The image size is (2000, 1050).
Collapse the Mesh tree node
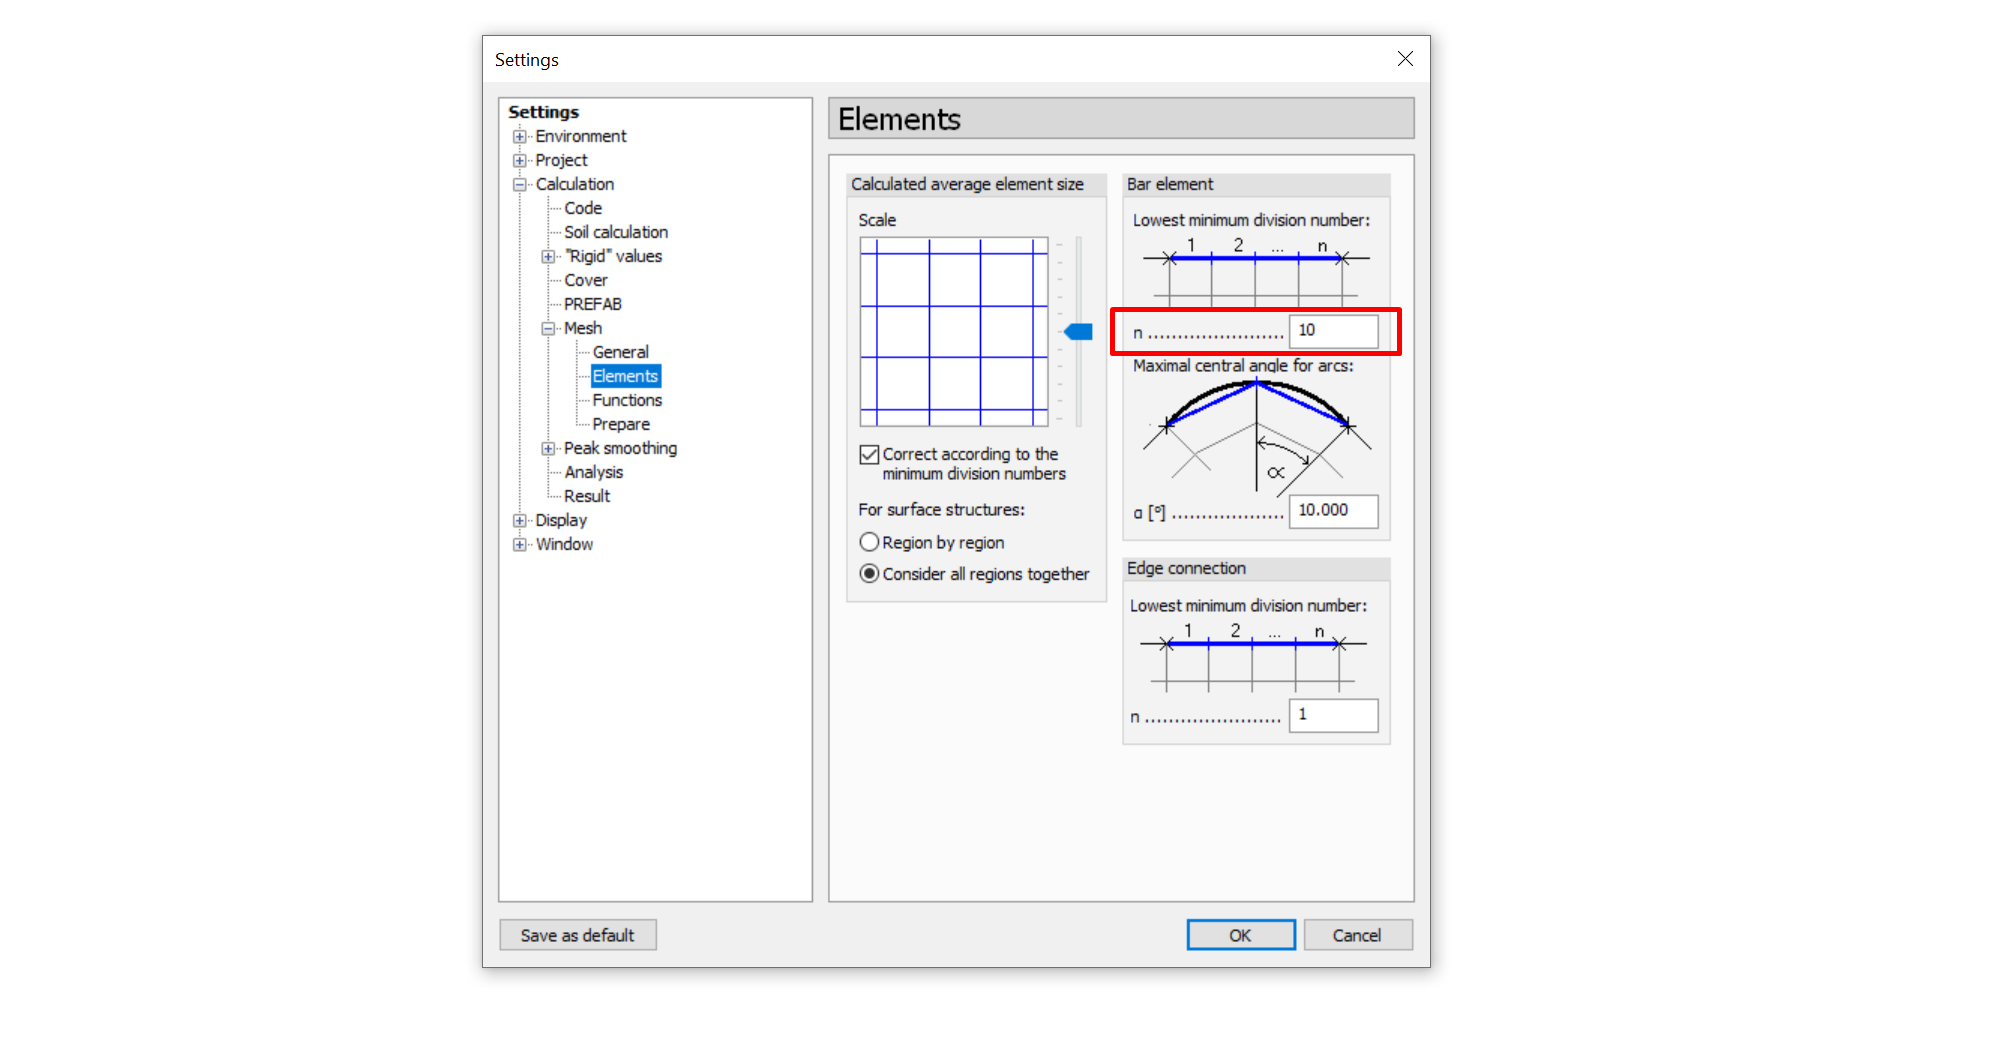pos(548,329)
